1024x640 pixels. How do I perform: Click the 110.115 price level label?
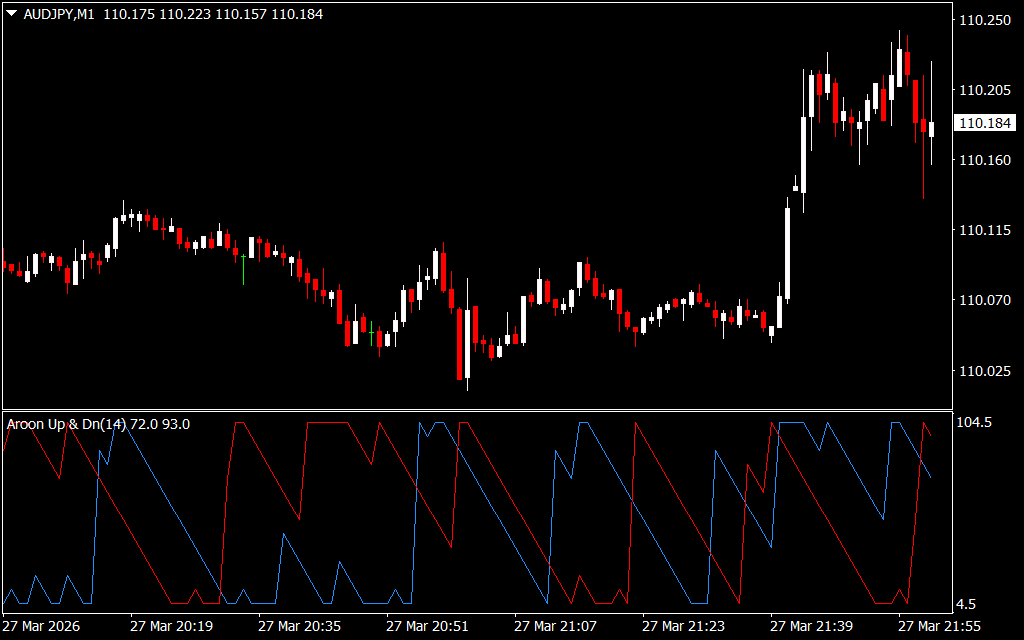pos(983,230)
